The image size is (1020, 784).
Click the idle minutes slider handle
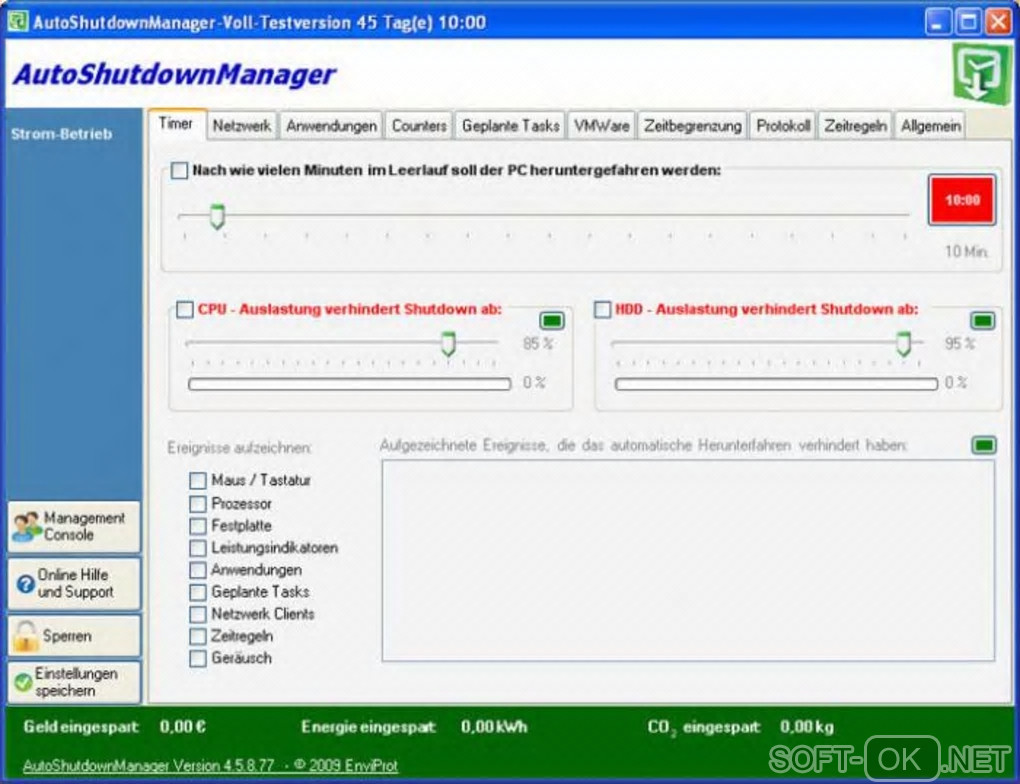click(x=217, y=217)
